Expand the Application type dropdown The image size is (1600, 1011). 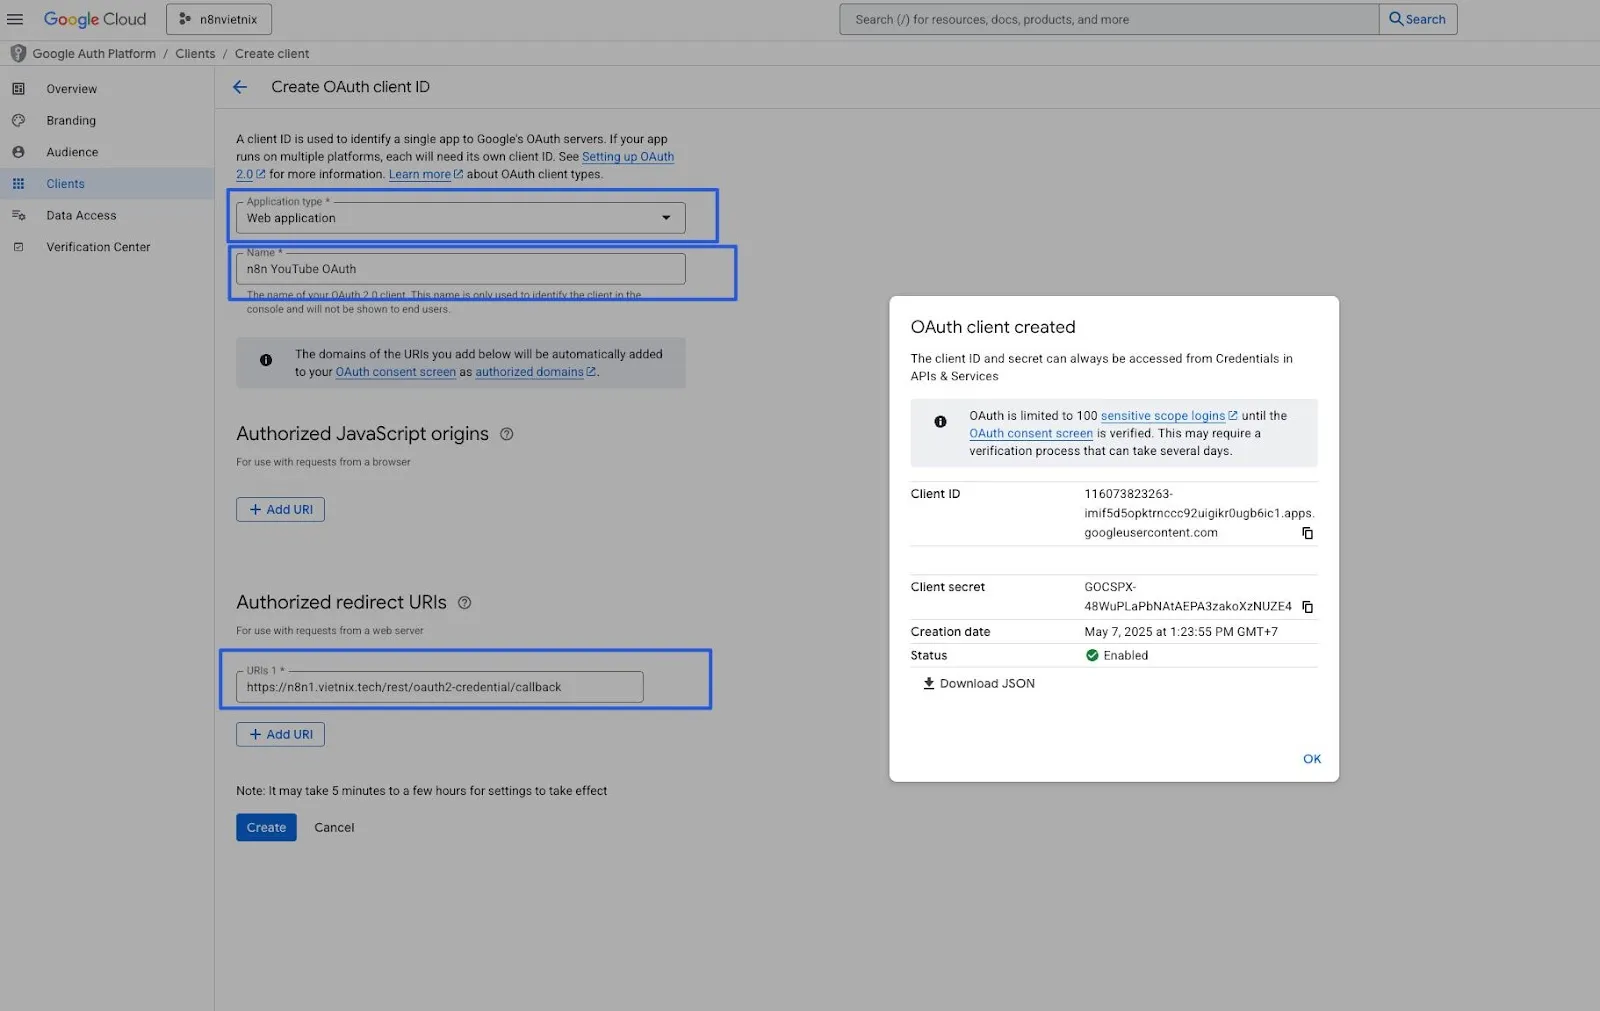[460, 218]
